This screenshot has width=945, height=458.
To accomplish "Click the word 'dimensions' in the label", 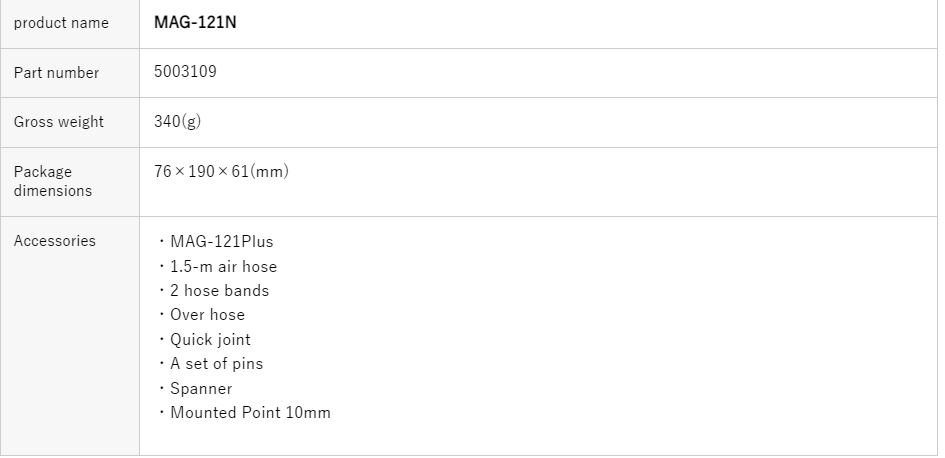I will (53, 191).
